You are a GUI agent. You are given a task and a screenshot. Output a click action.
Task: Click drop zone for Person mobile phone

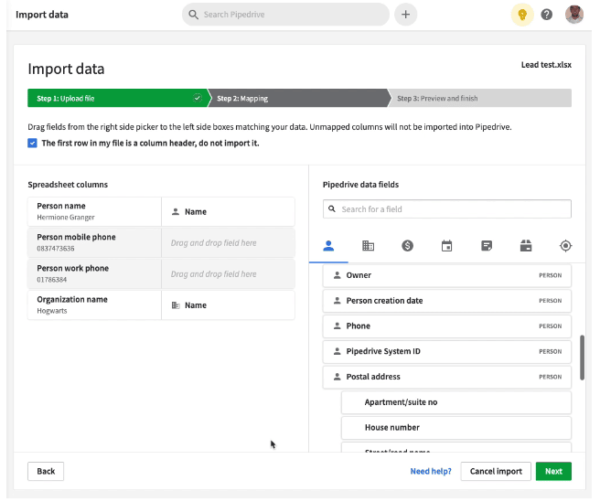tap(228, 243)
